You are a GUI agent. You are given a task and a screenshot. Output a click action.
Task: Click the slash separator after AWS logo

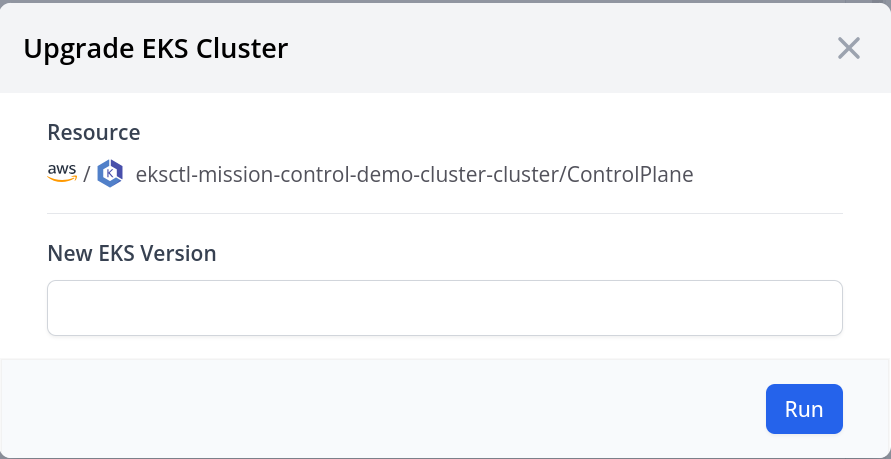(x=87, y=174)
